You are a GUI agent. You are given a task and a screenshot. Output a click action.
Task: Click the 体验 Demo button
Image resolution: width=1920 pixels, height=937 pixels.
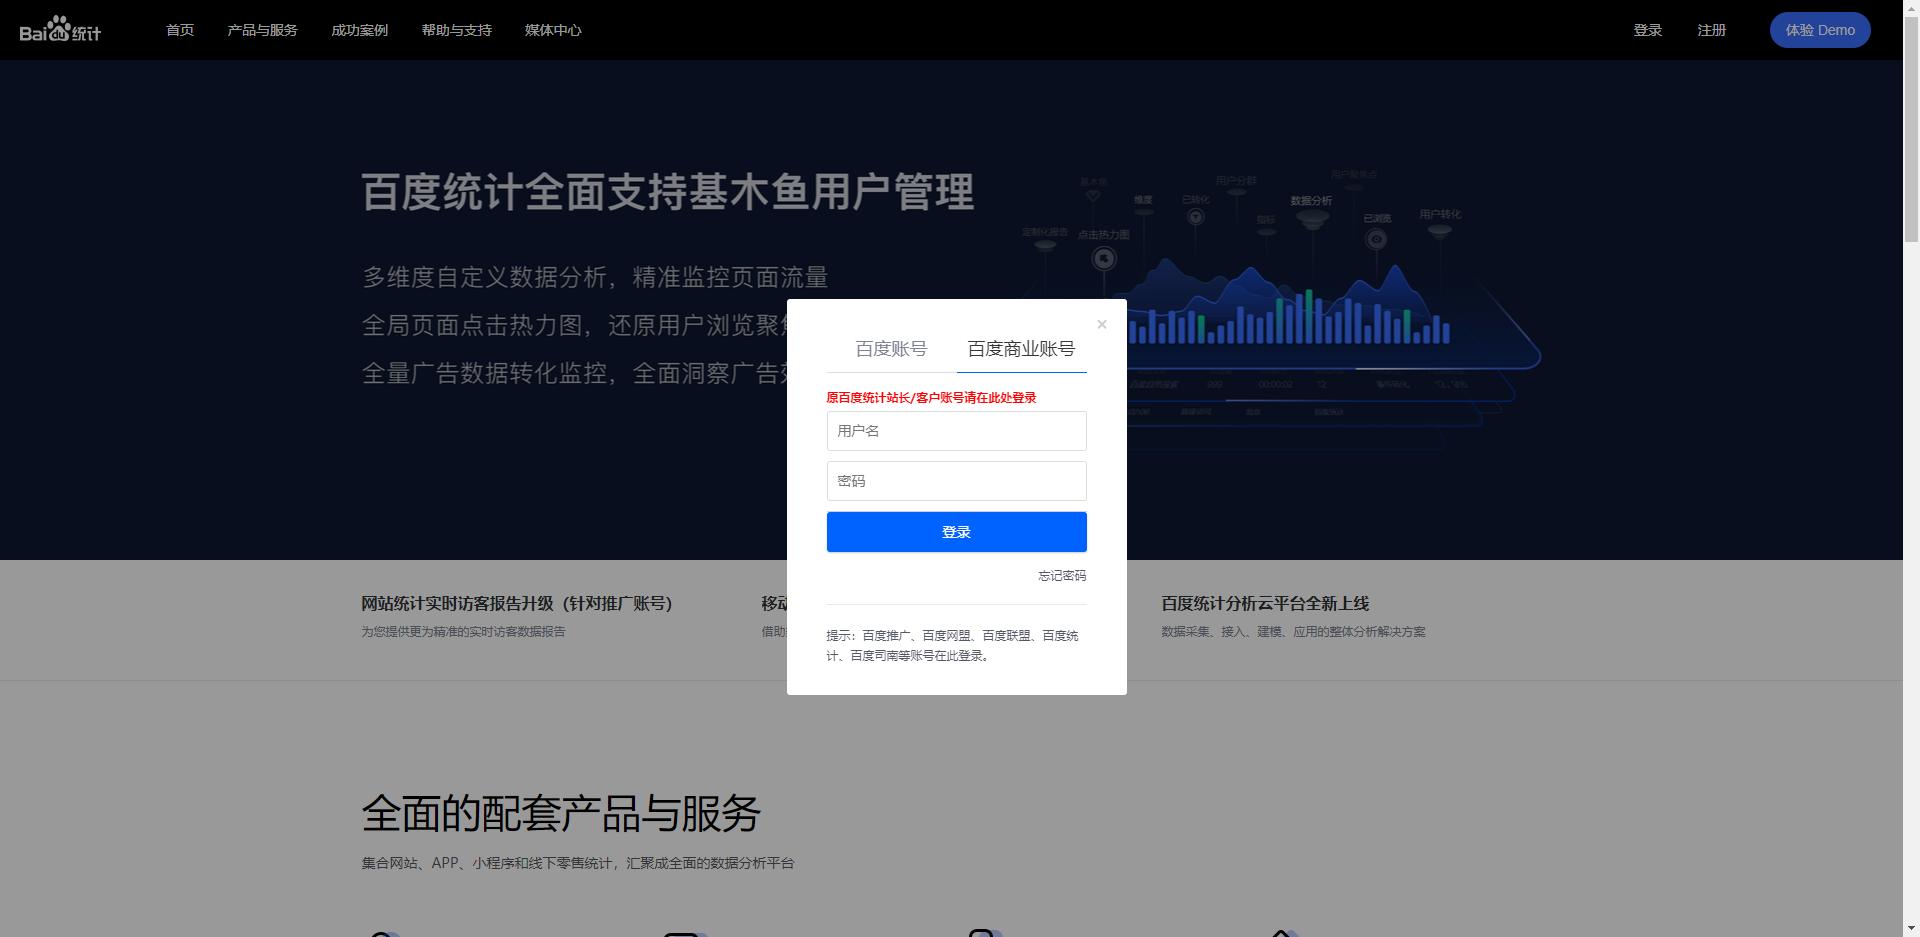(x=1819, y=29)
